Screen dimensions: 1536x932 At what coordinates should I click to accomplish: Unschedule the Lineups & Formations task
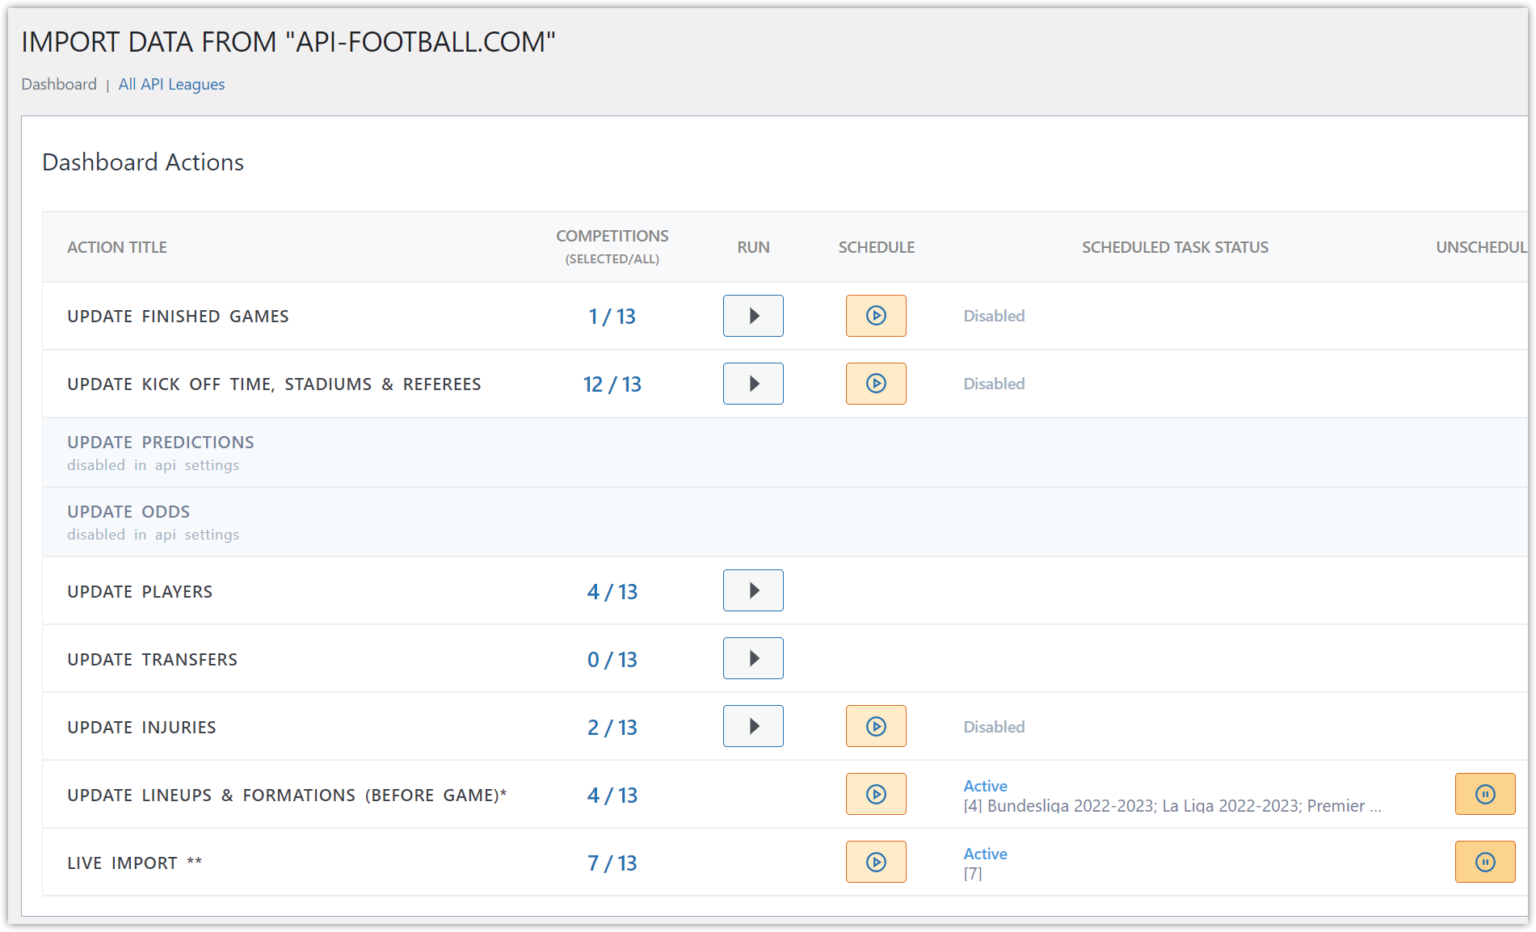[1484, 793]
